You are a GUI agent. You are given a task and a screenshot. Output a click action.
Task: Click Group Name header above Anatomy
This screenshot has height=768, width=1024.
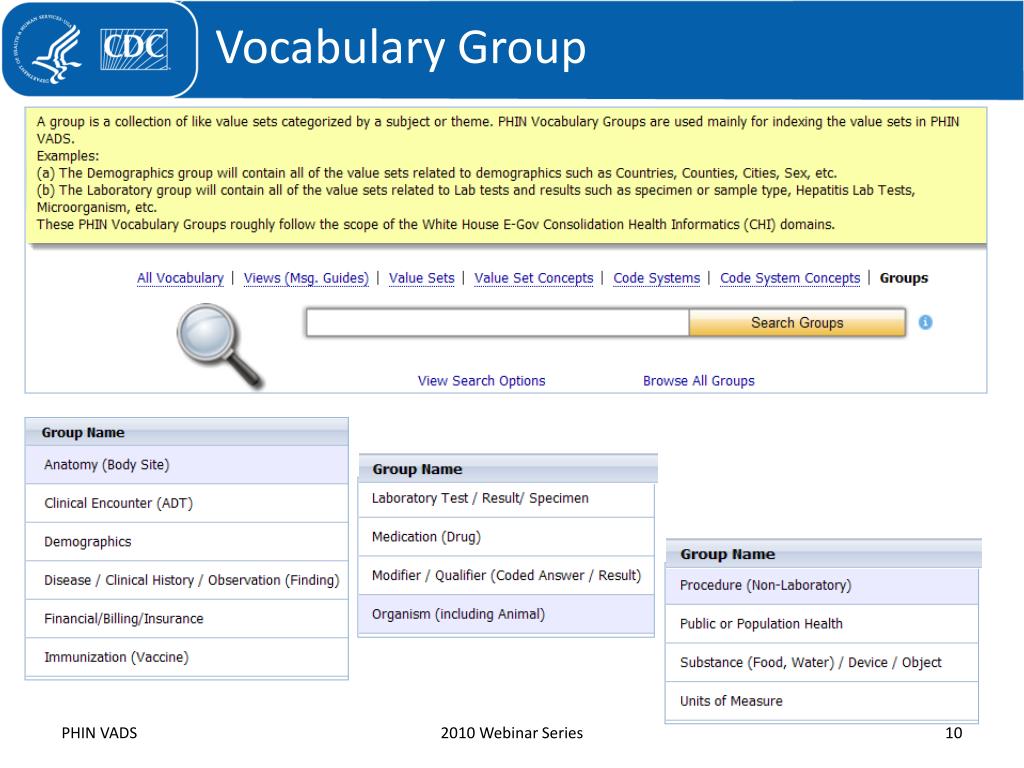tap(187, 432)
